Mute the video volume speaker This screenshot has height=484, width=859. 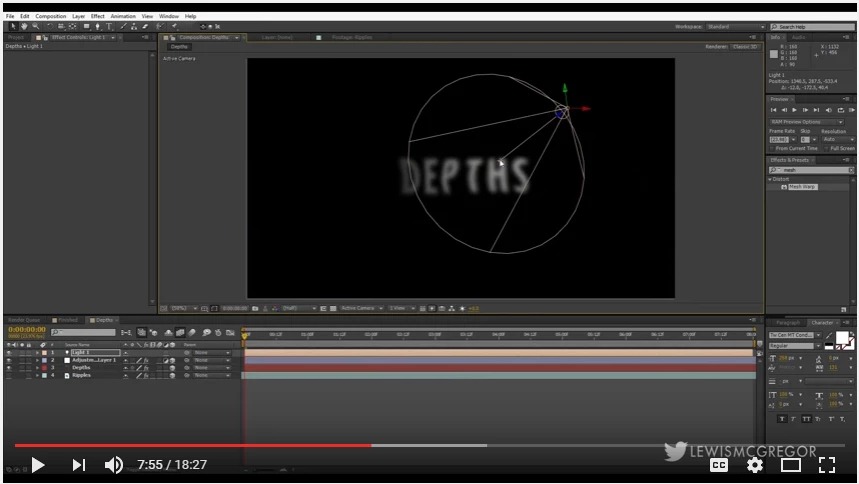click(x=113, y=465)
